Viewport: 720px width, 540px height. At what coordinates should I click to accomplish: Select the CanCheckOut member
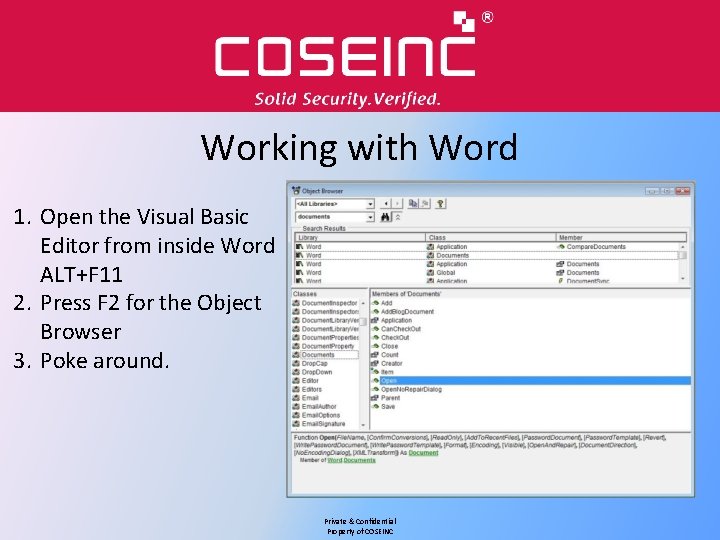(x=401, y=329)
